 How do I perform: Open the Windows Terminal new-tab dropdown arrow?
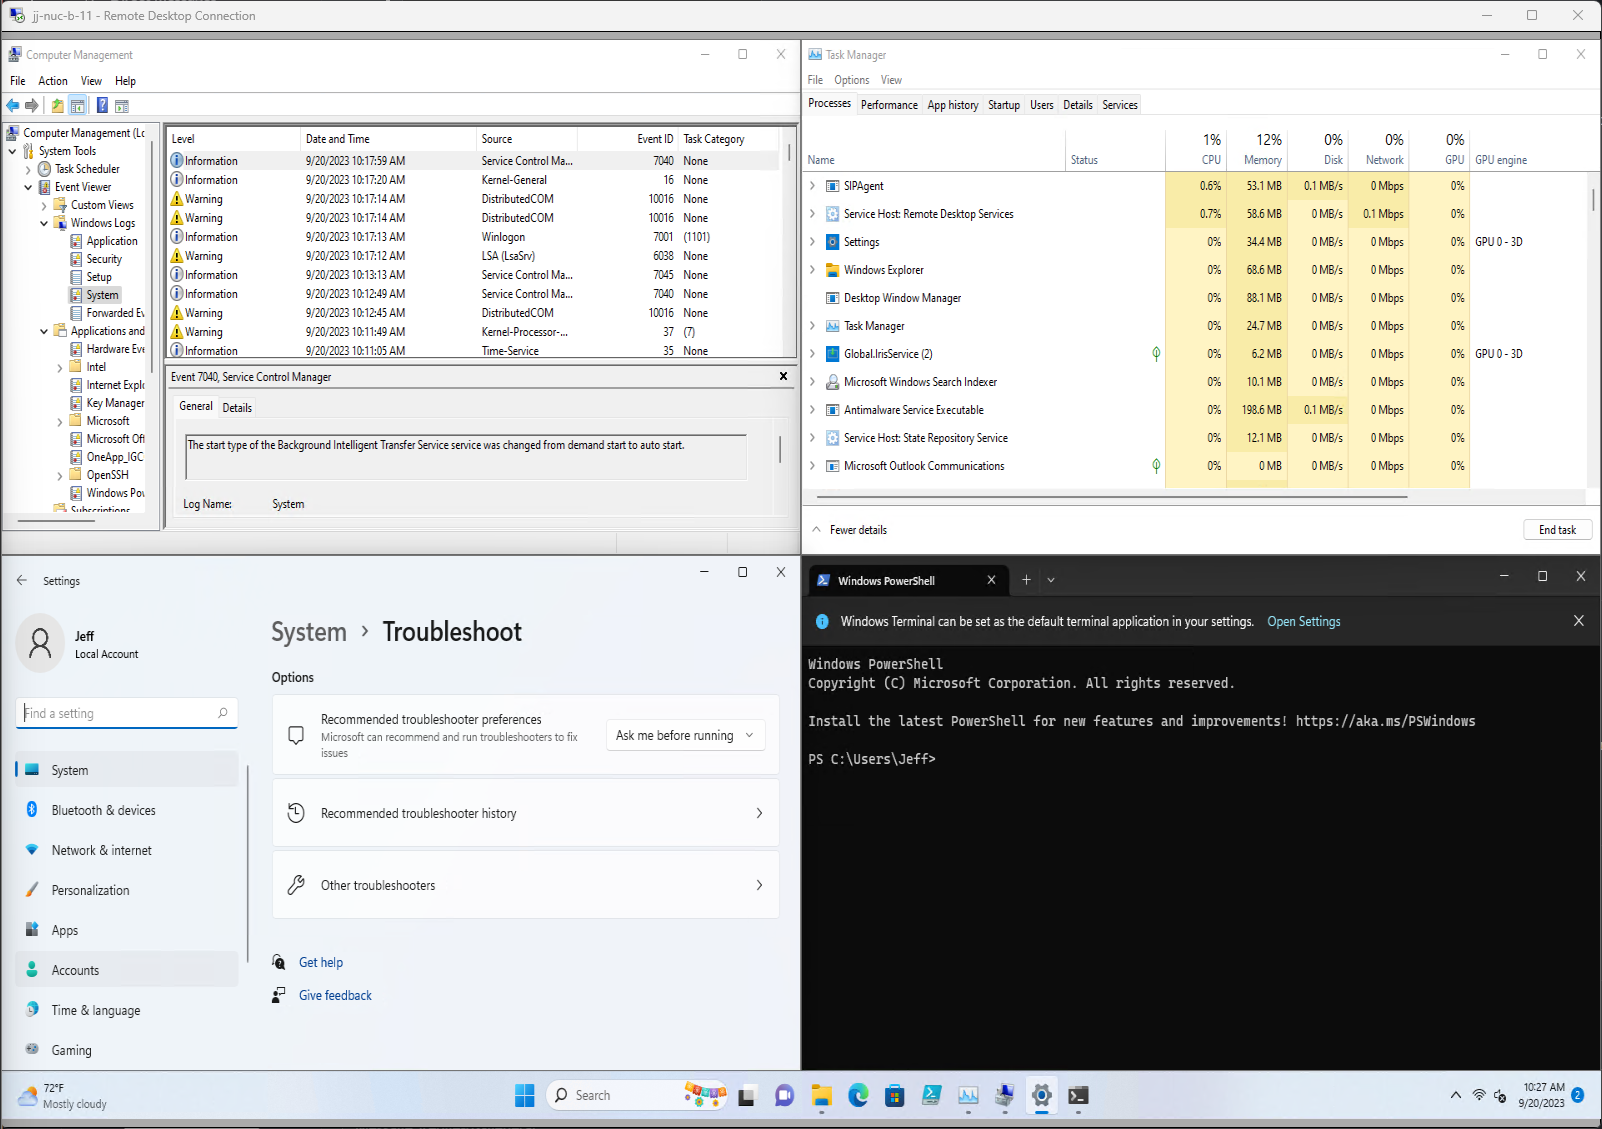pos(1051,580)
